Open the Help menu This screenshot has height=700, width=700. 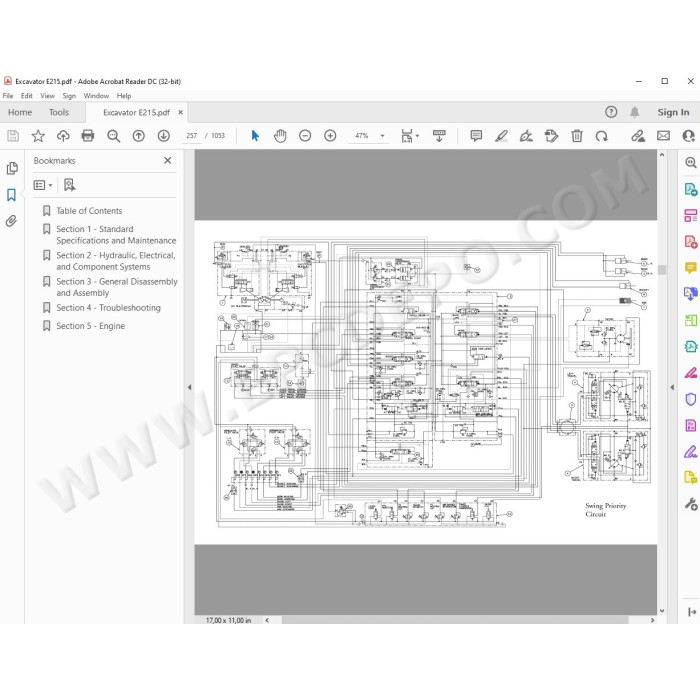pos(124,96)
